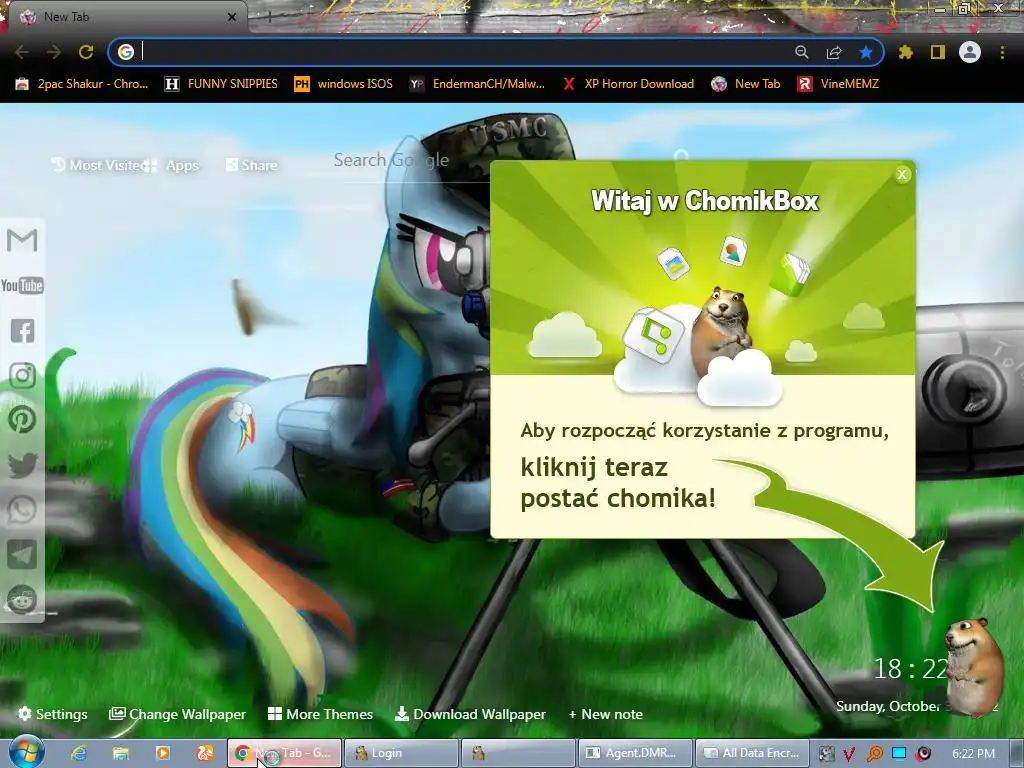Open the Apps menu on new tab page
1024x768 pixels.
pyautogui.click(x=174, y=165)
